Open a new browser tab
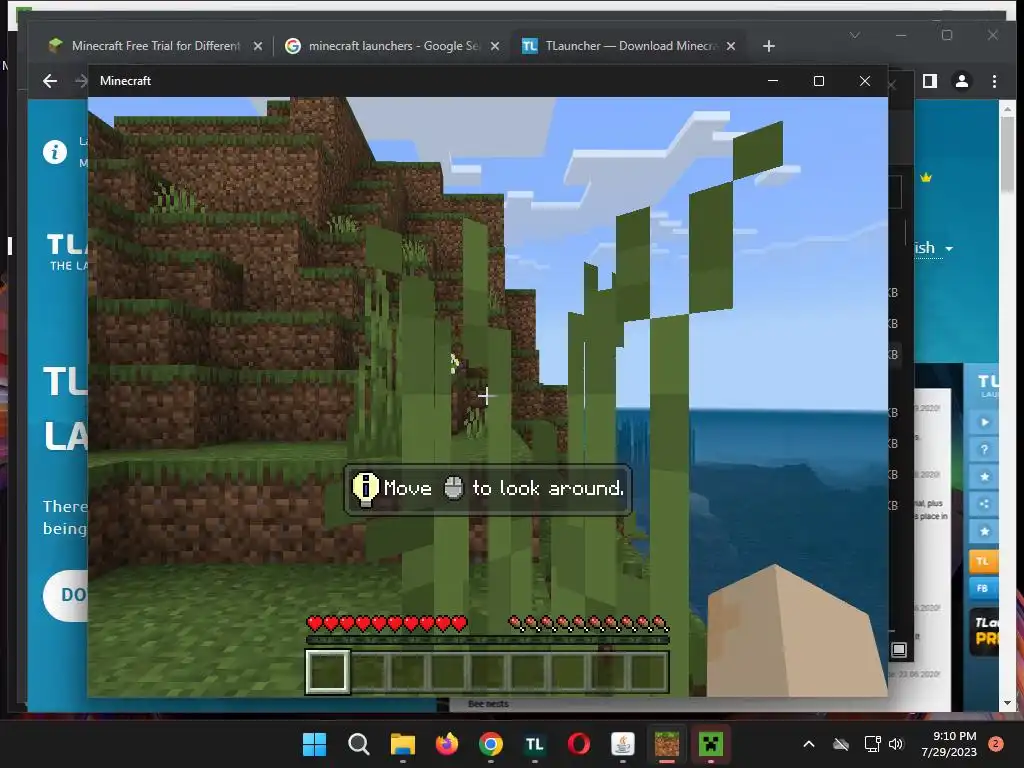 (x=769, y=46)
